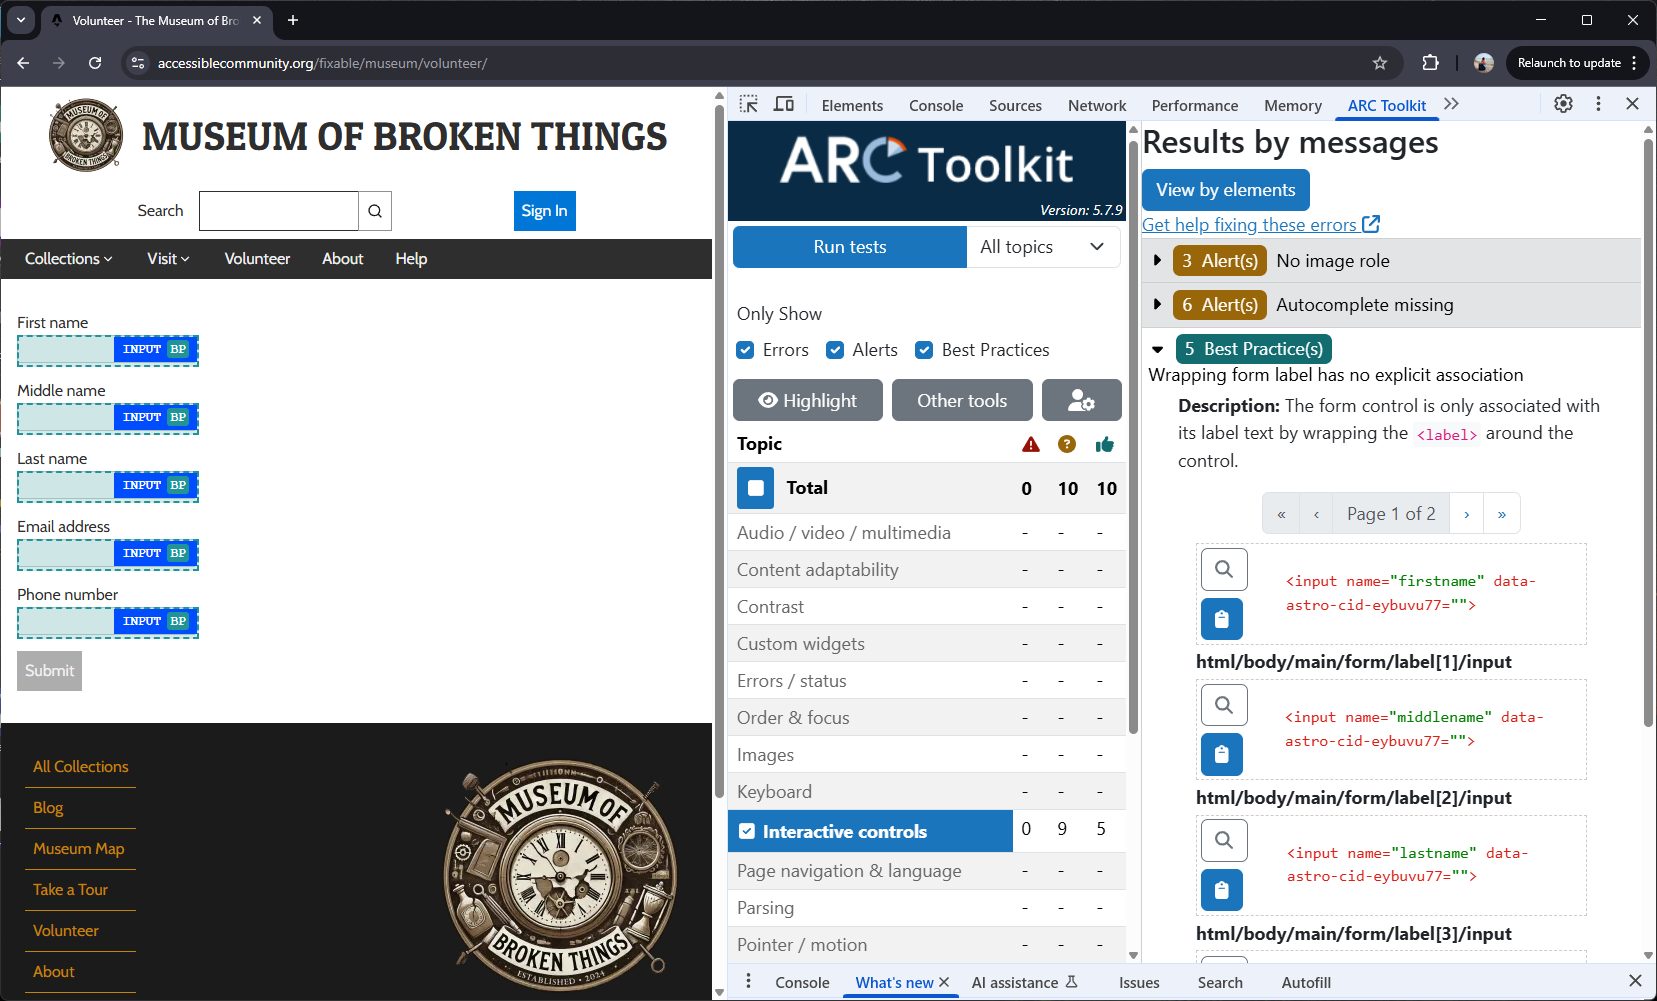Expand the Autocomplete missing alerts

[x=1157, y=304]
